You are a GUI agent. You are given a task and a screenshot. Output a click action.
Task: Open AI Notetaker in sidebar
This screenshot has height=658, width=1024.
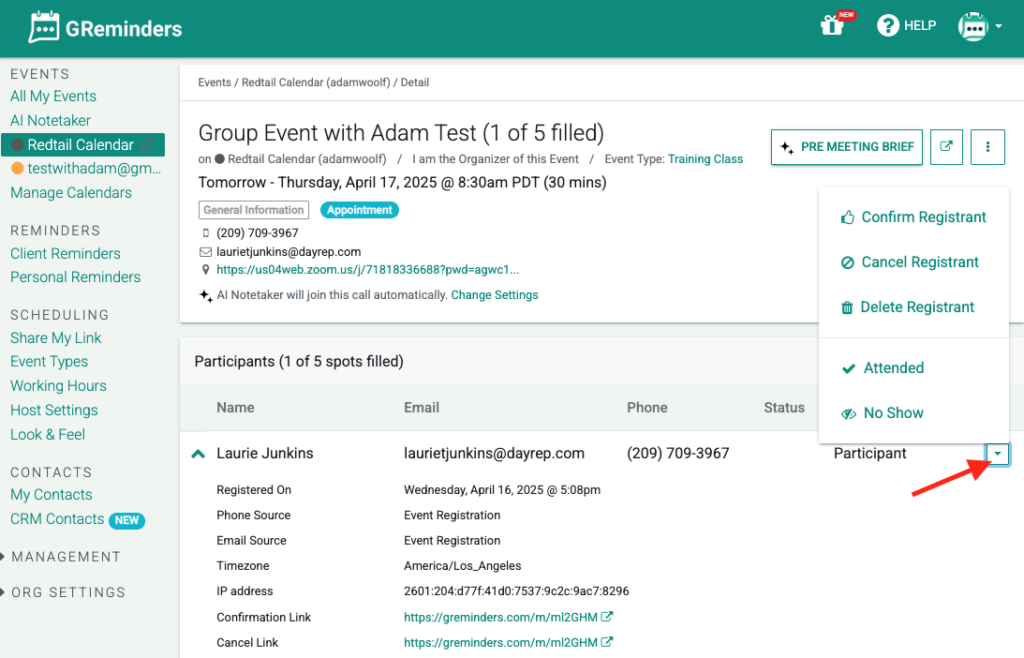click(x=50, y=120)
